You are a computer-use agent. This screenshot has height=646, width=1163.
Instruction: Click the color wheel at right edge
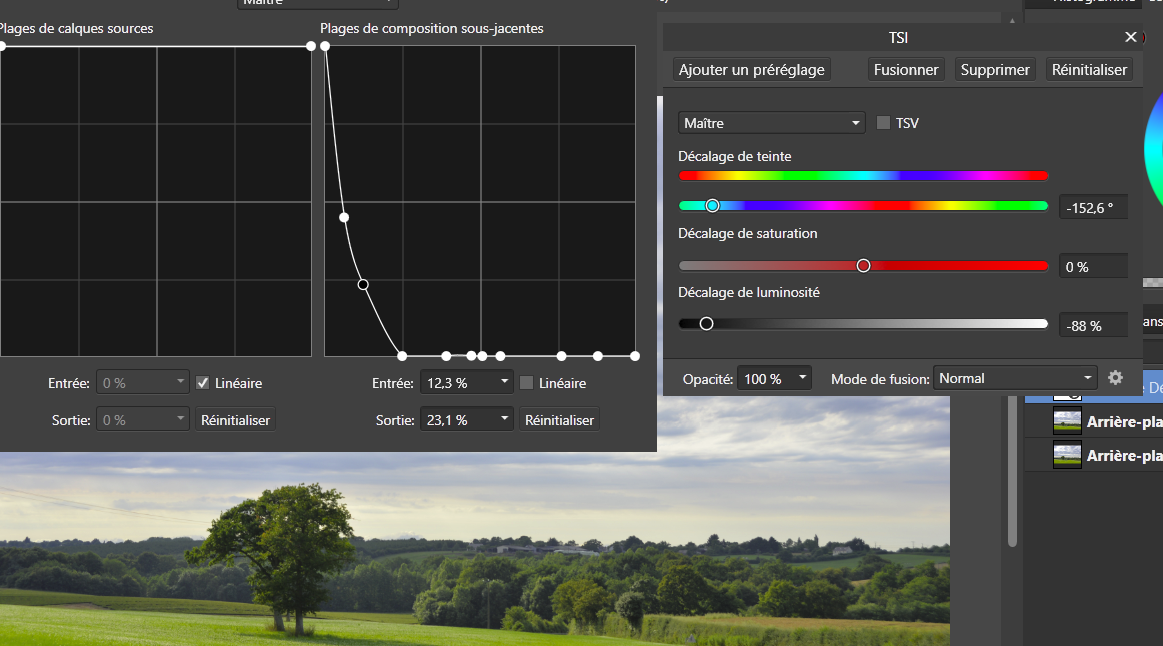pyautogui.click(x=1153, y=152)
